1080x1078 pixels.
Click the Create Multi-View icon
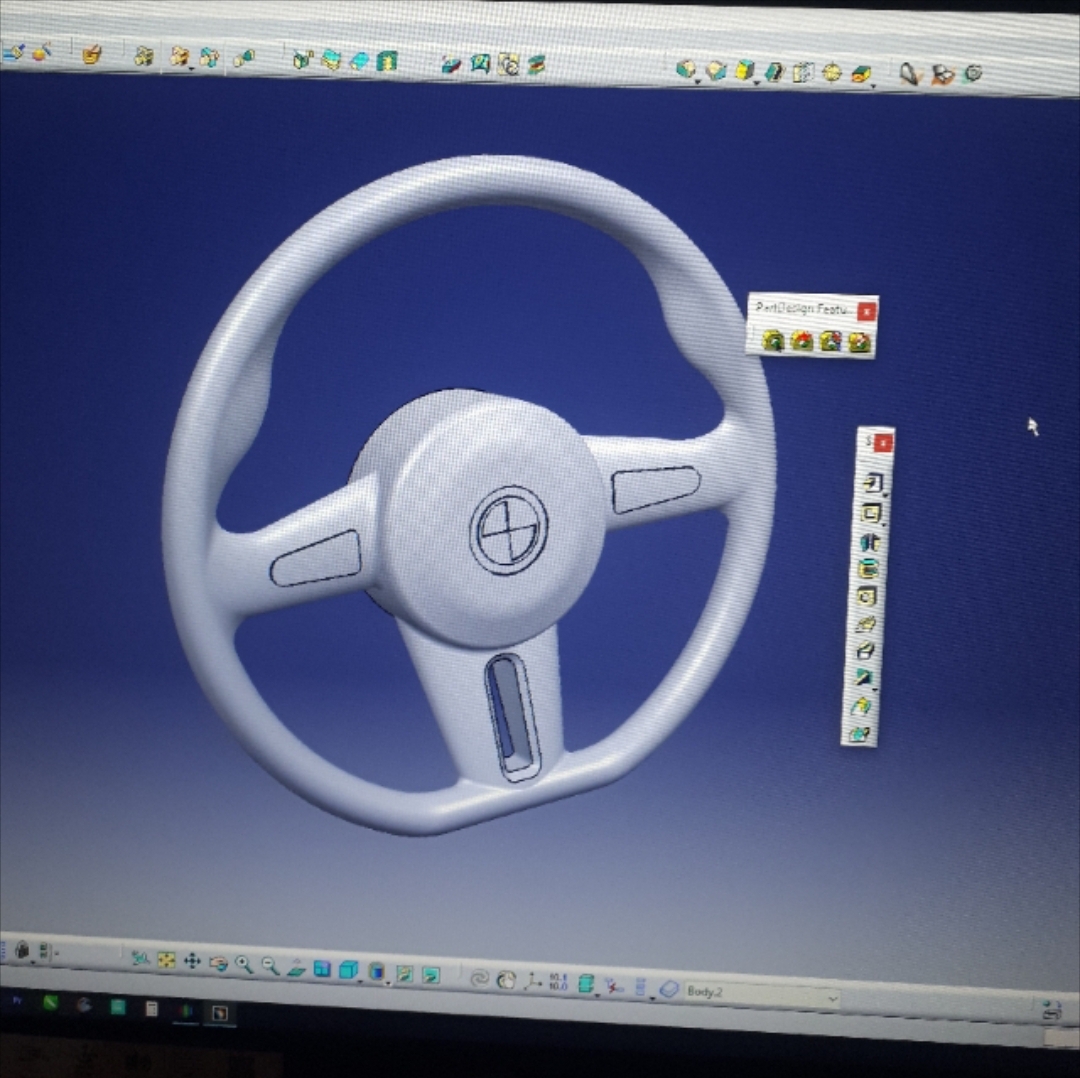click(322, 969)
